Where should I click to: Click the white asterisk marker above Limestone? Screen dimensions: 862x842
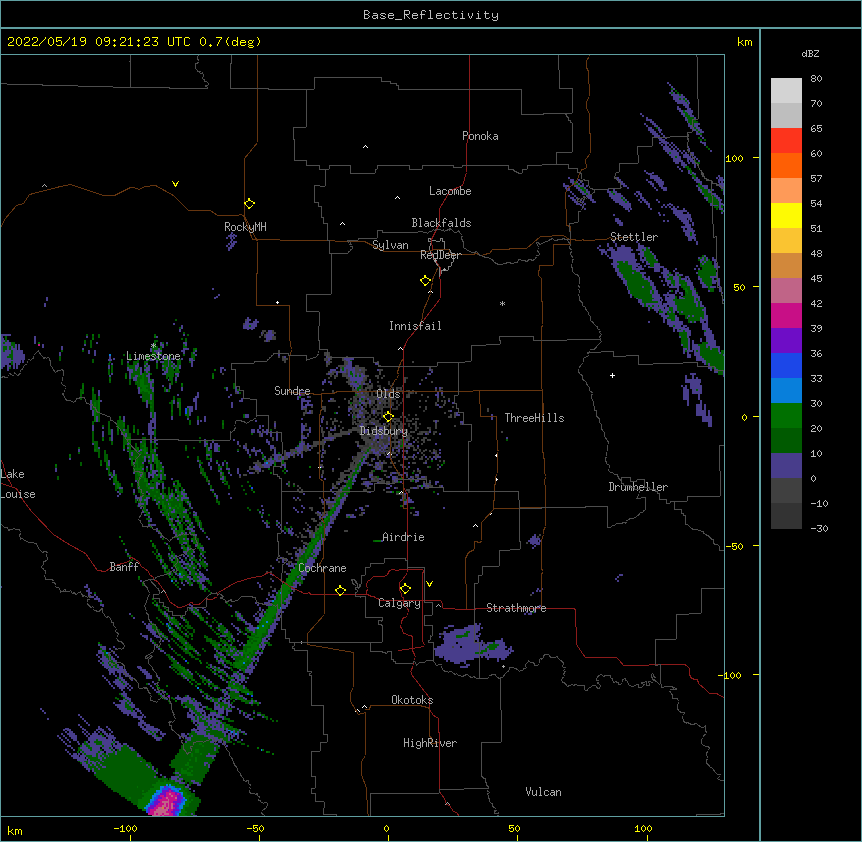pyautogui.click(x=154, y=346)
